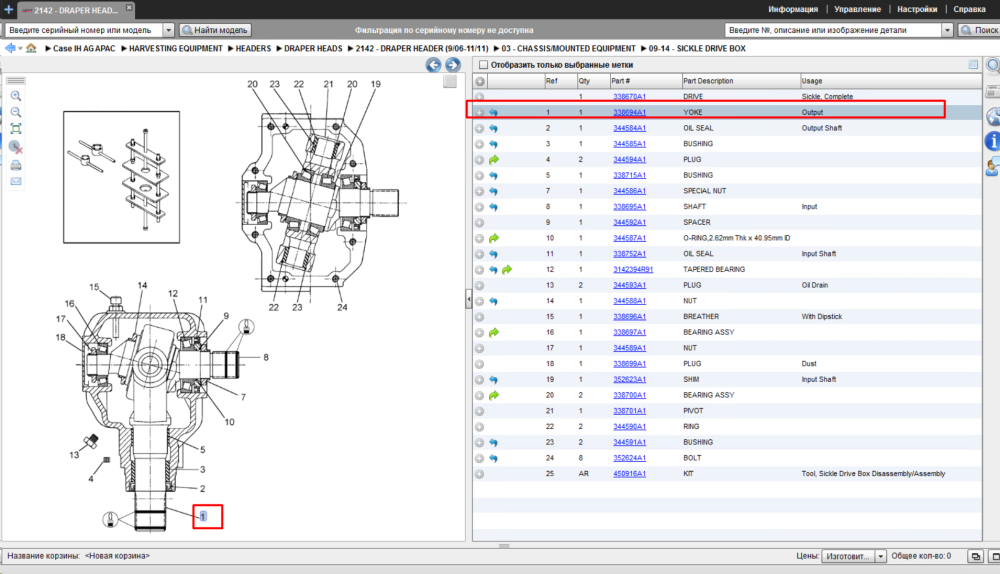The height and width of the screenshot is (574, 1000).
Task: Print the sickle drive box diagram
Action: point(16,165)
